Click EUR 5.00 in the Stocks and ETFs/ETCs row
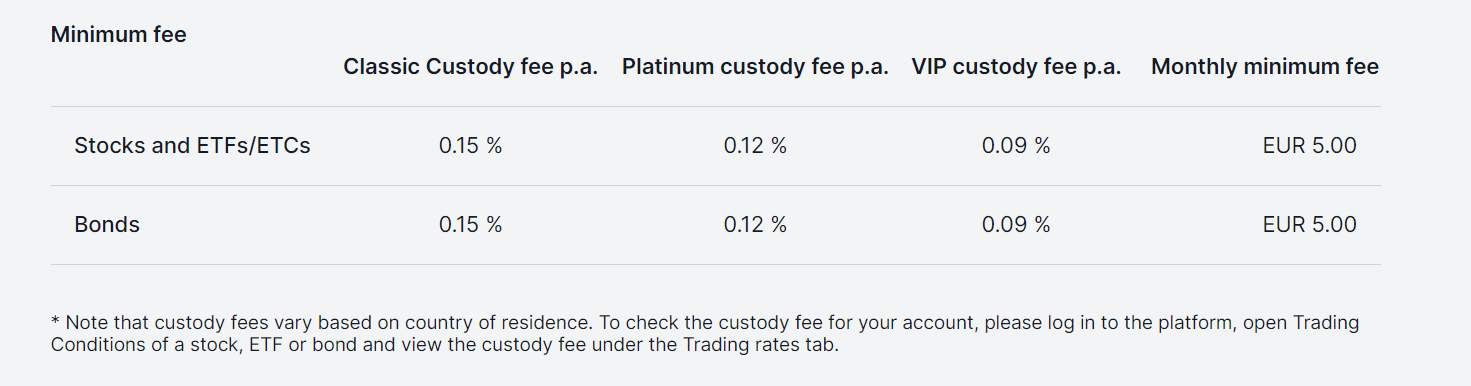The image size is (1471, 386). click(1309, 146)
